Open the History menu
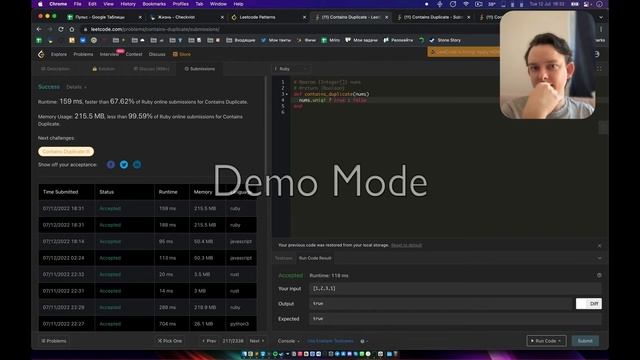640x360 pixels. point(128,4)
